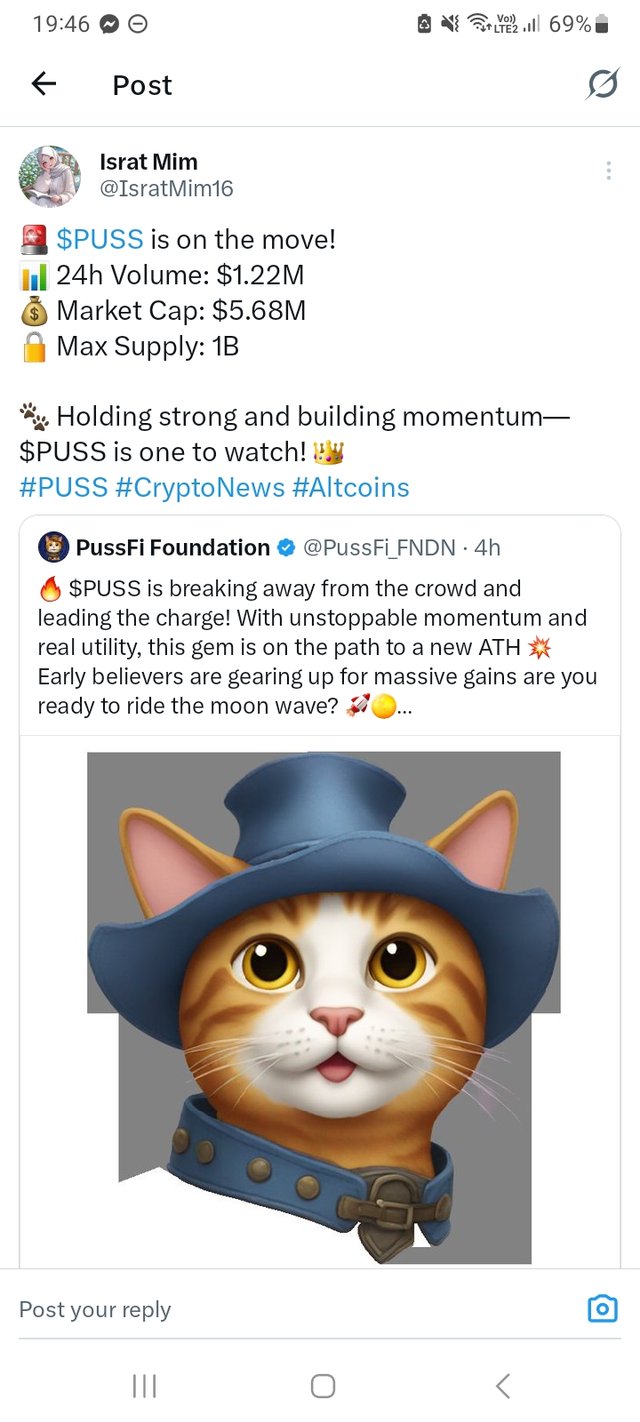Tap the @IsratMim16 handle
Image resolution: width=640 pixels, height=1422 pixels.
click(167, 187)
